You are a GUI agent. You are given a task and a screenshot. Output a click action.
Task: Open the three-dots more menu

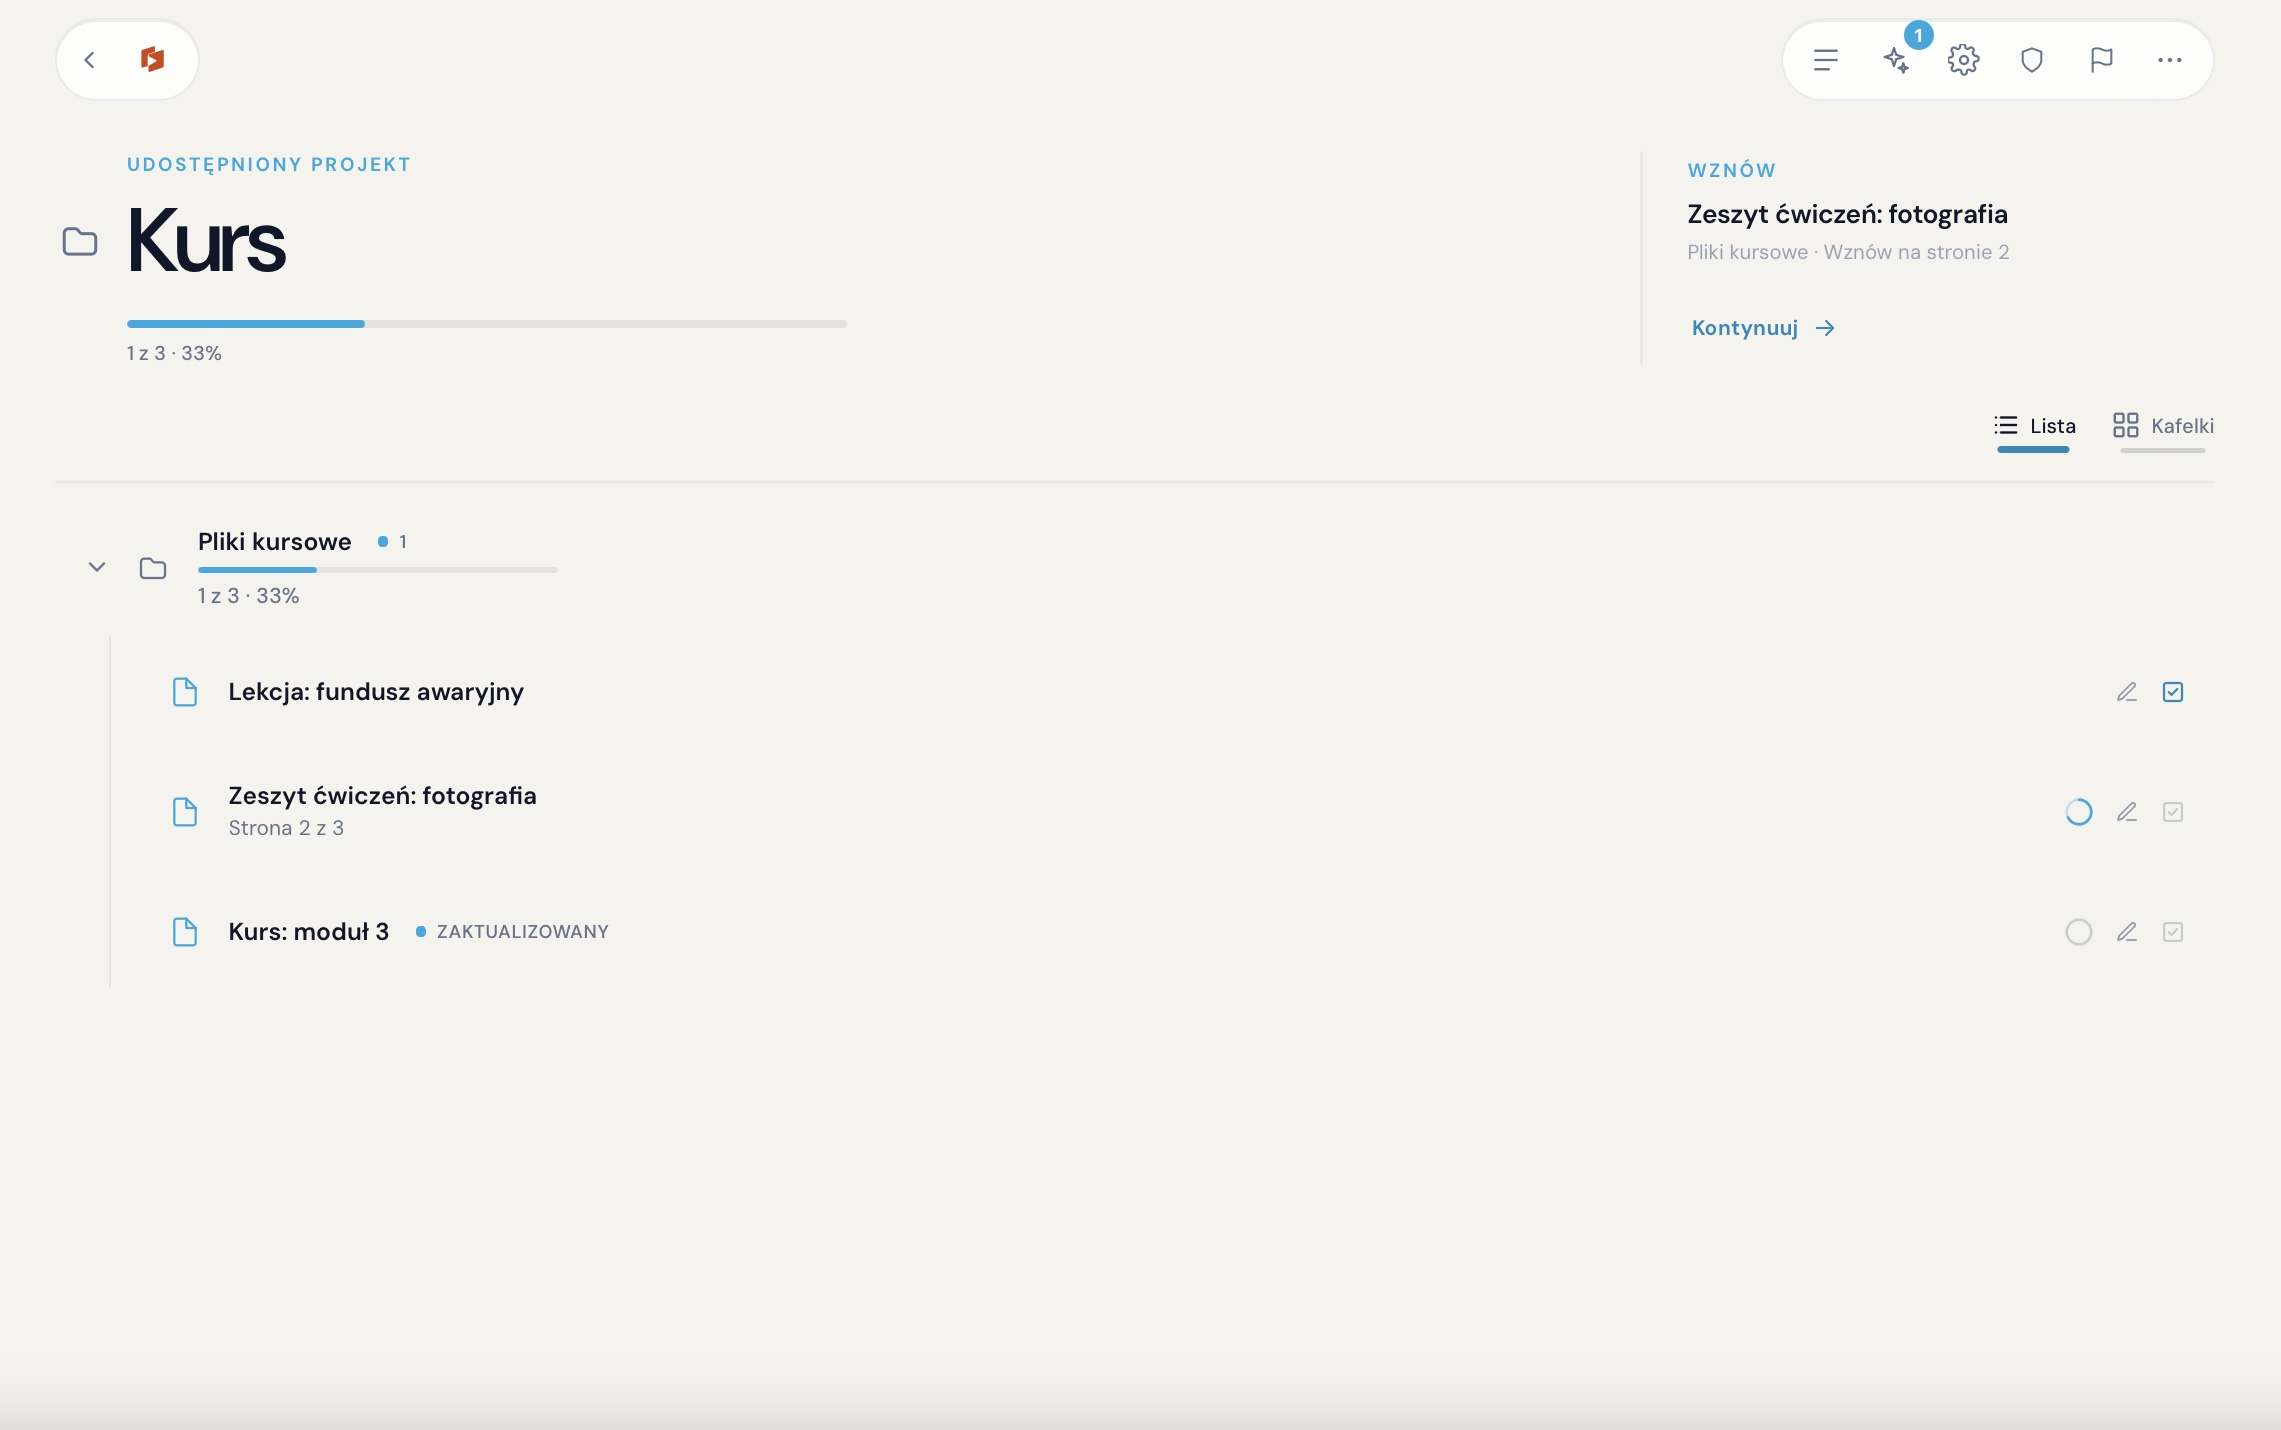pyautogui.click(x=2170, y=60)
